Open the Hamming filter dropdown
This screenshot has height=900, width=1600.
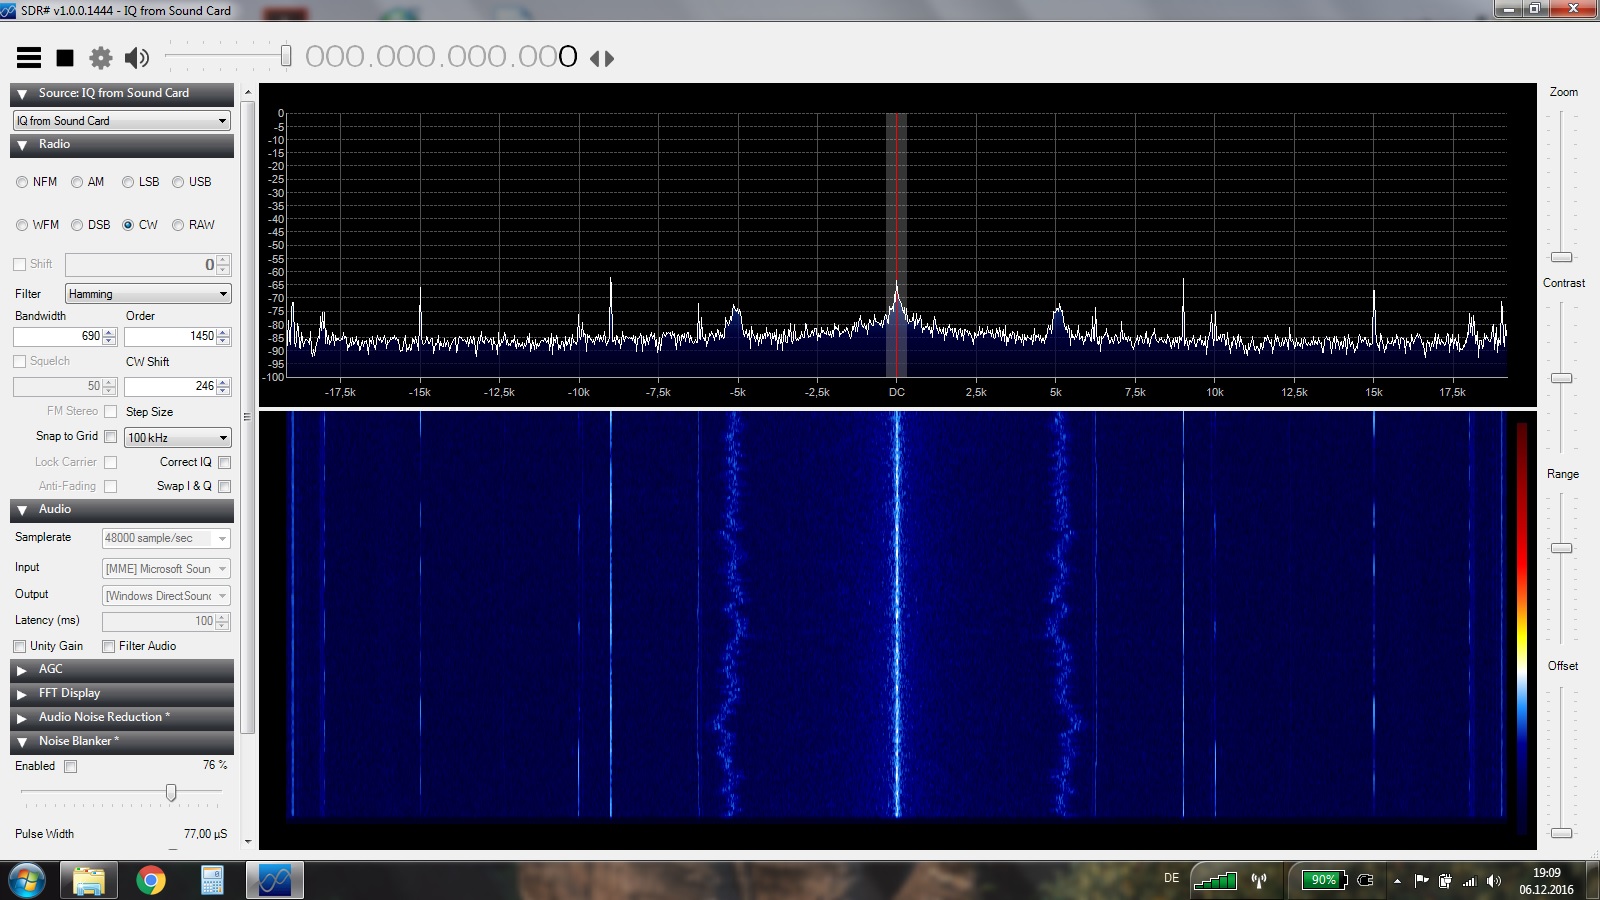click(148, 294)
